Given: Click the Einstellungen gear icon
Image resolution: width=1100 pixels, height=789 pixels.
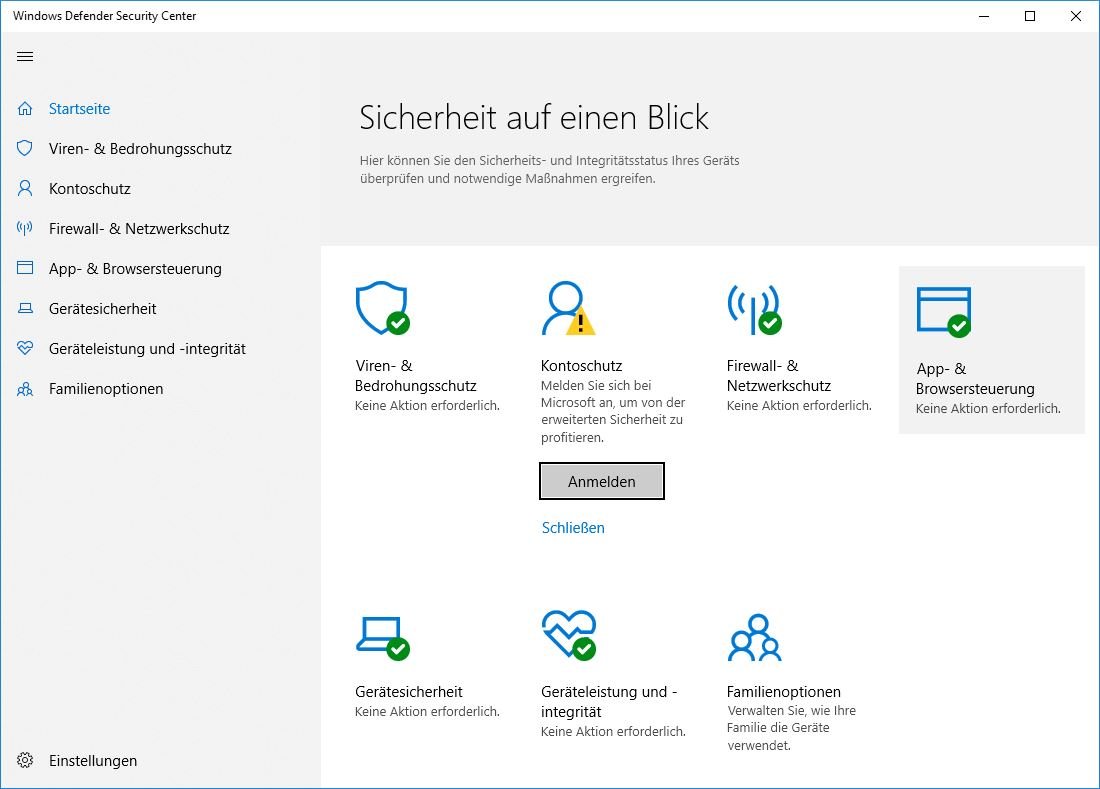Looking at the screenshot, I should pyautogui.click(x=25, y=761).
